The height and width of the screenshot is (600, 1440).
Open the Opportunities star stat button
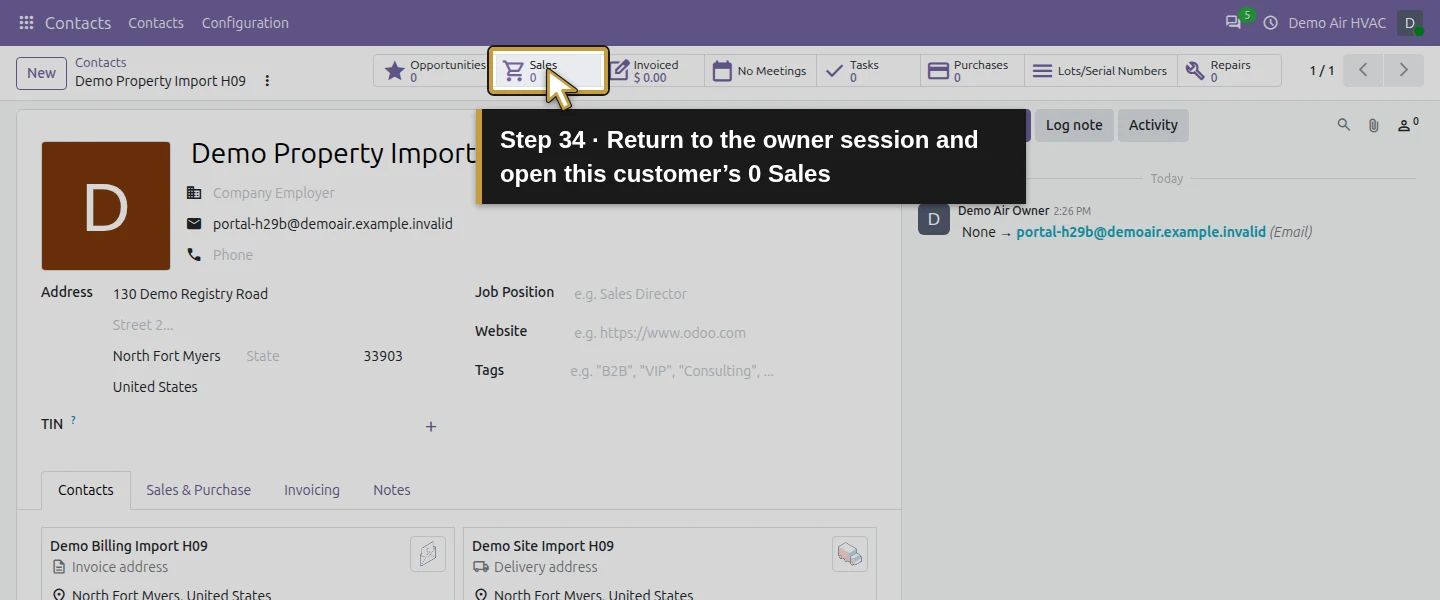tap(434, 71)
